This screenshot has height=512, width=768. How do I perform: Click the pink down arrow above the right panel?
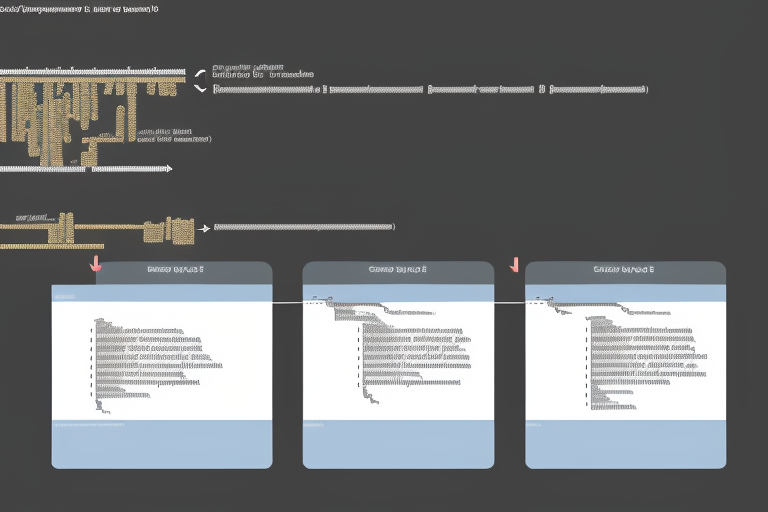click(x=515, y=264)
